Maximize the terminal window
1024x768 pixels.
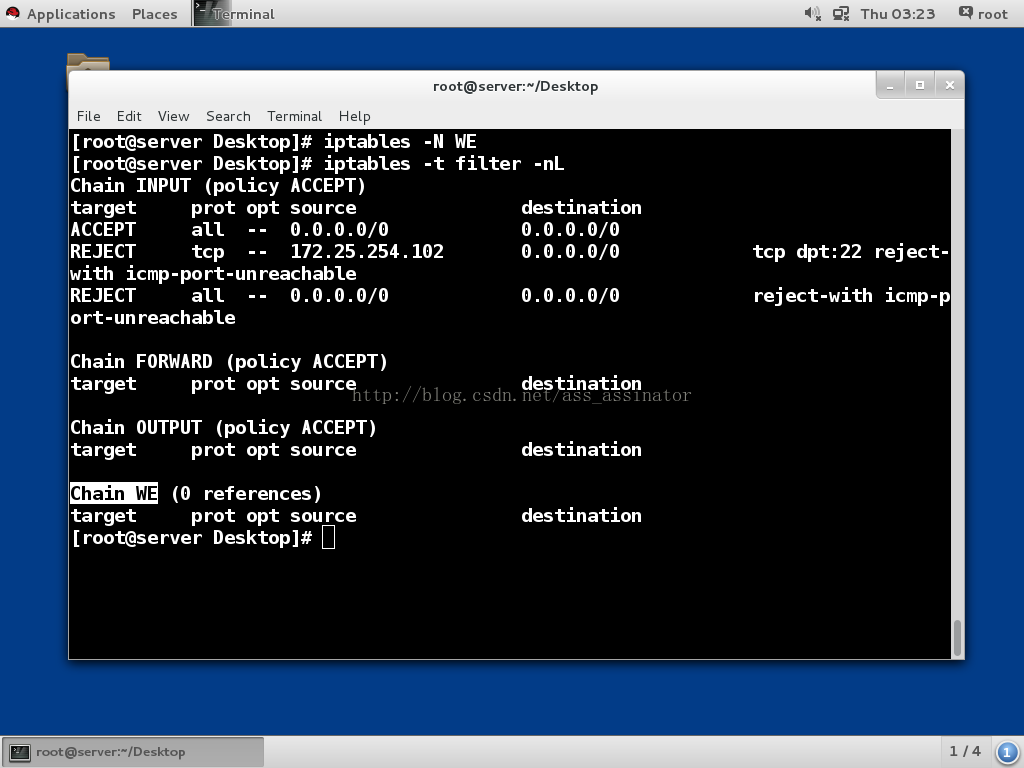(x=920, y=86)
